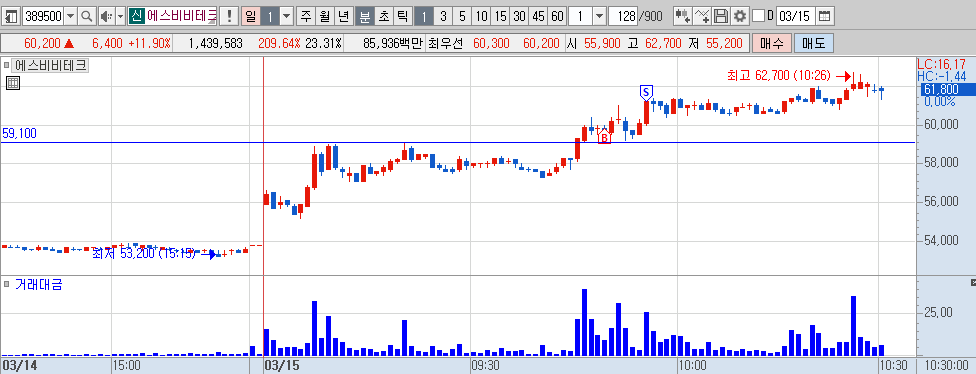Viewport: 976px width, 374px height.
Task: Click the B buy marker on the chart
Action: coord(603,136)
